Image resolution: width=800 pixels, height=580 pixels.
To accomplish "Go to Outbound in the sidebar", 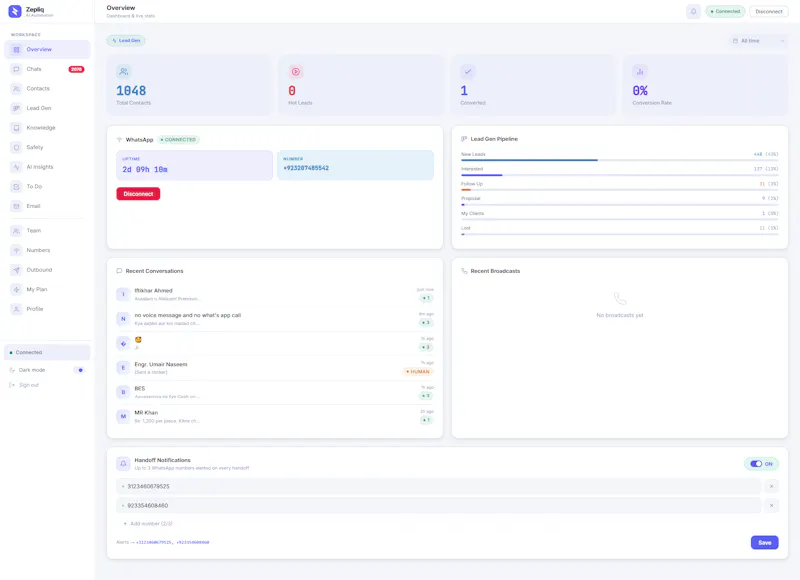I will point(47,270).
